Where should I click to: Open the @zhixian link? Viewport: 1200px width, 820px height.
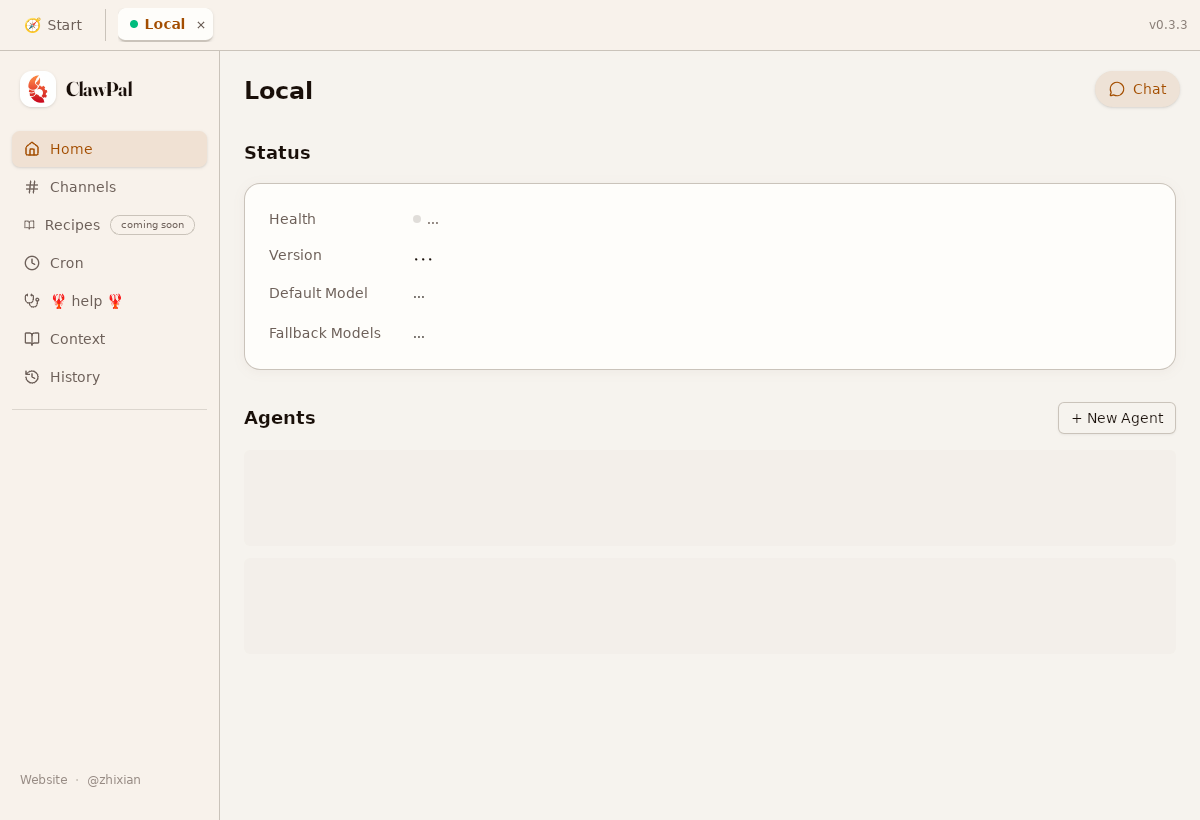tap(114, 780)
